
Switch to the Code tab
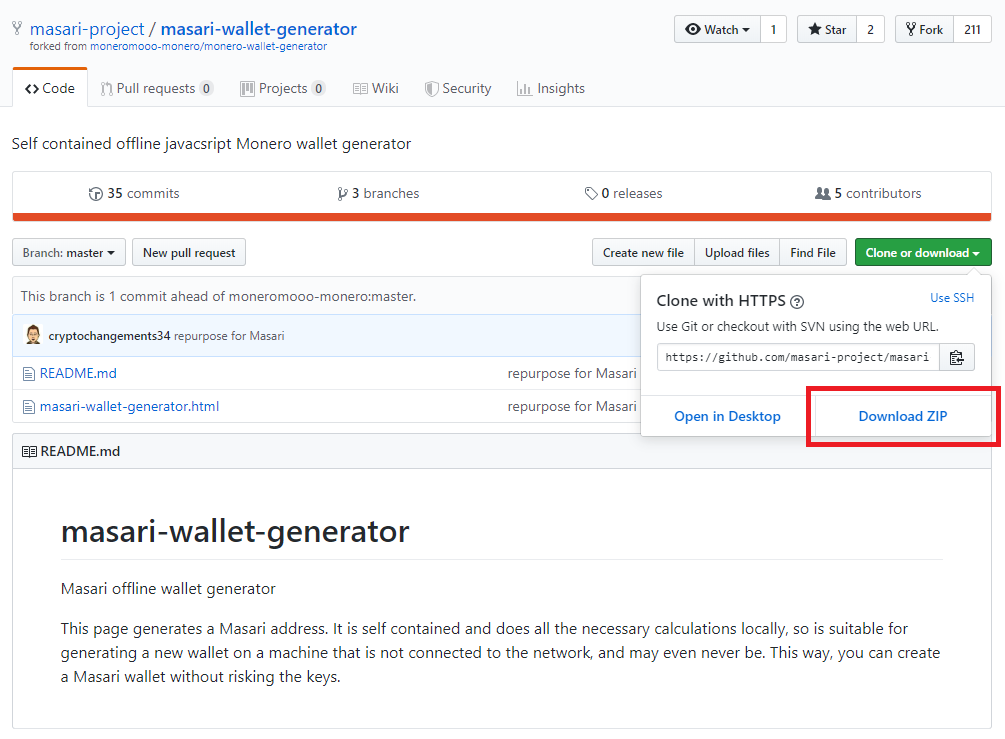pos(50,88)
